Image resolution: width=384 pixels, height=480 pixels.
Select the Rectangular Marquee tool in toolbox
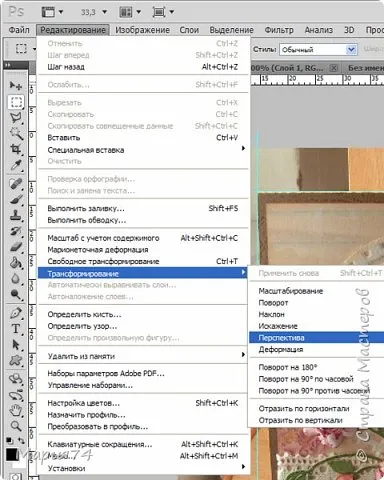16,102
